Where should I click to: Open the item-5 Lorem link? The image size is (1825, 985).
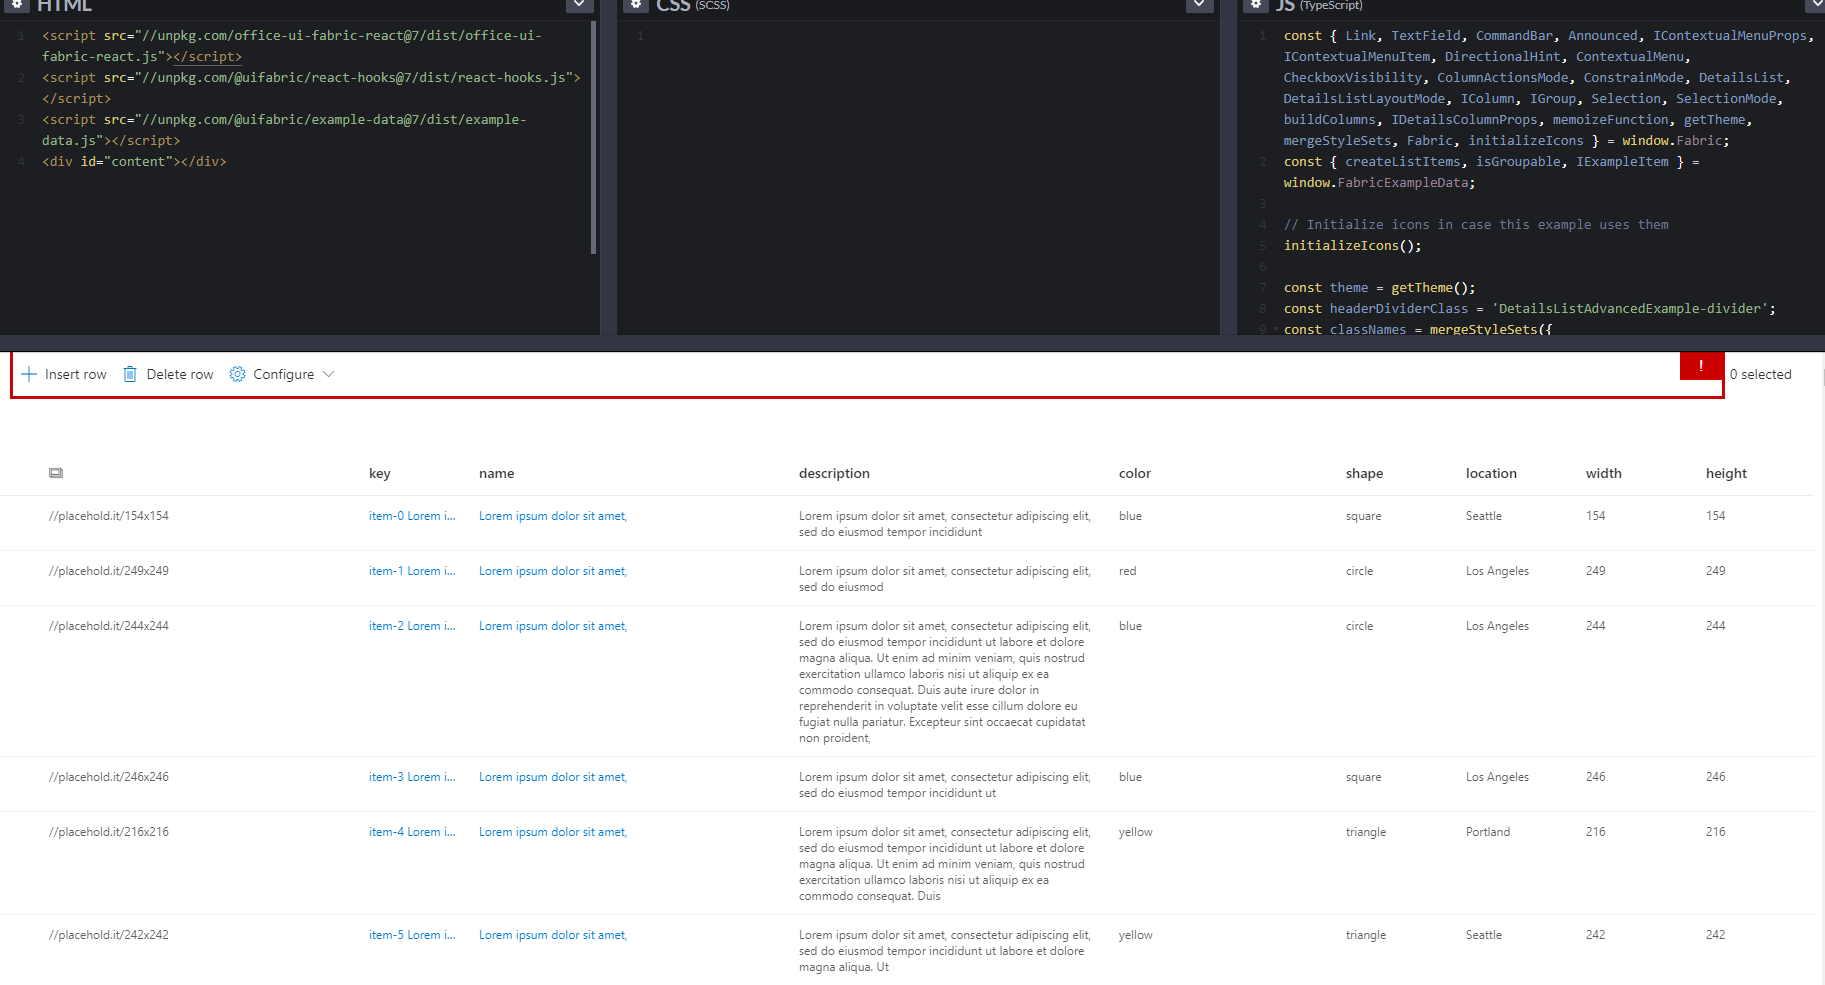(411, 934)
